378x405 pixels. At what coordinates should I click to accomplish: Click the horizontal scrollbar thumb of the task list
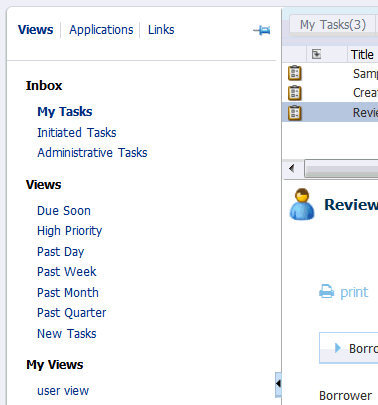[341, 169]
